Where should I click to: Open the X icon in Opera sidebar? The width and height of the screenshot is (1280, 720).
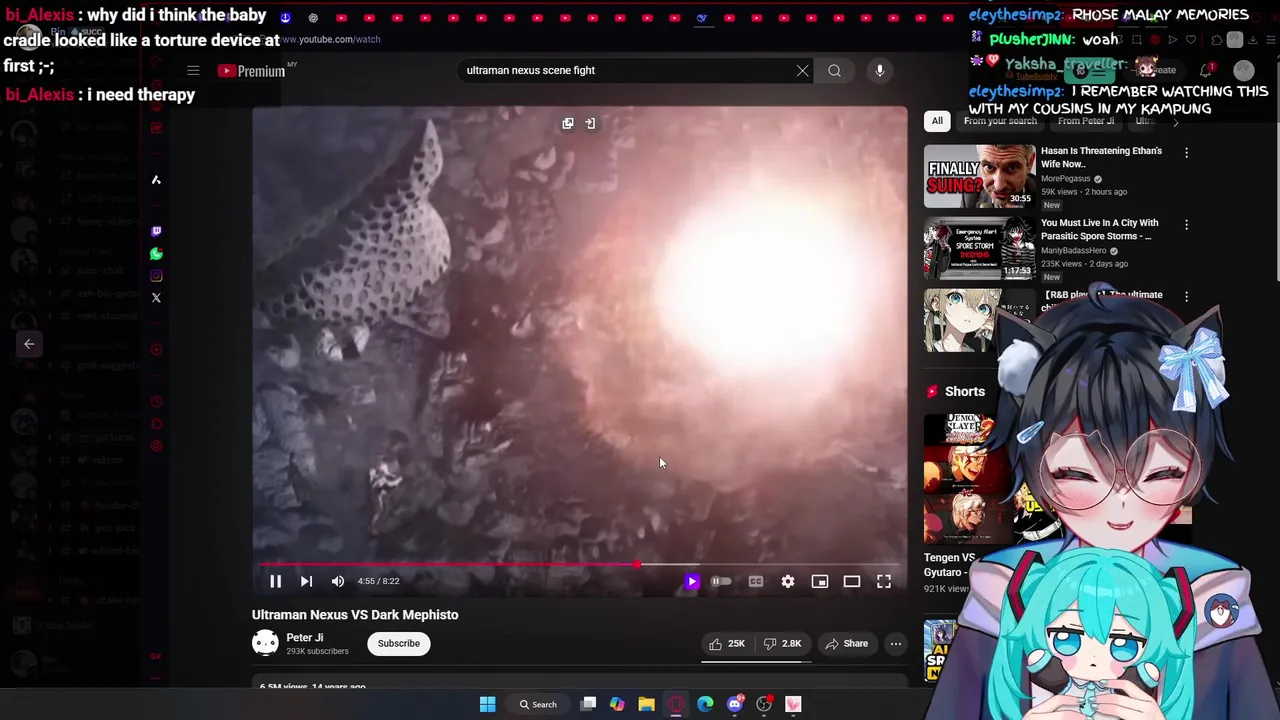156,298
